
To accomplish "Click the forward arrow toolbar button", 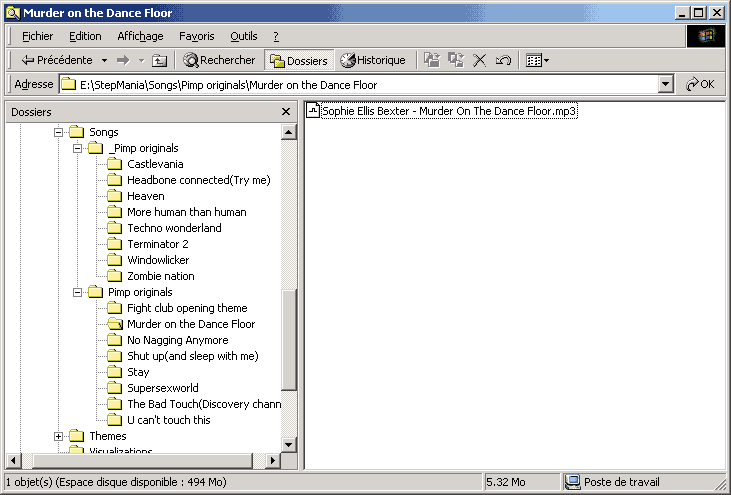I will tap(123, 60).
